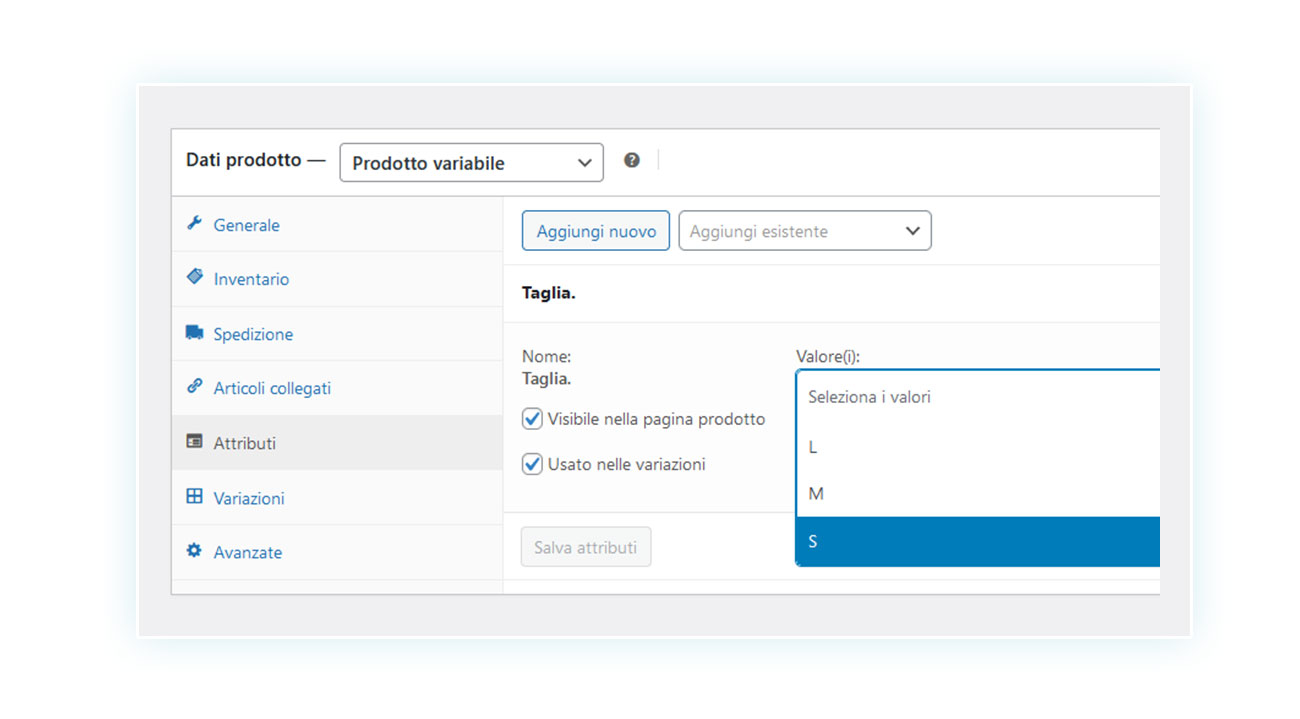Click the gear icon beside Avanzate
Image resolution: width=1300 pixels, height=719 pixels.
194,551
